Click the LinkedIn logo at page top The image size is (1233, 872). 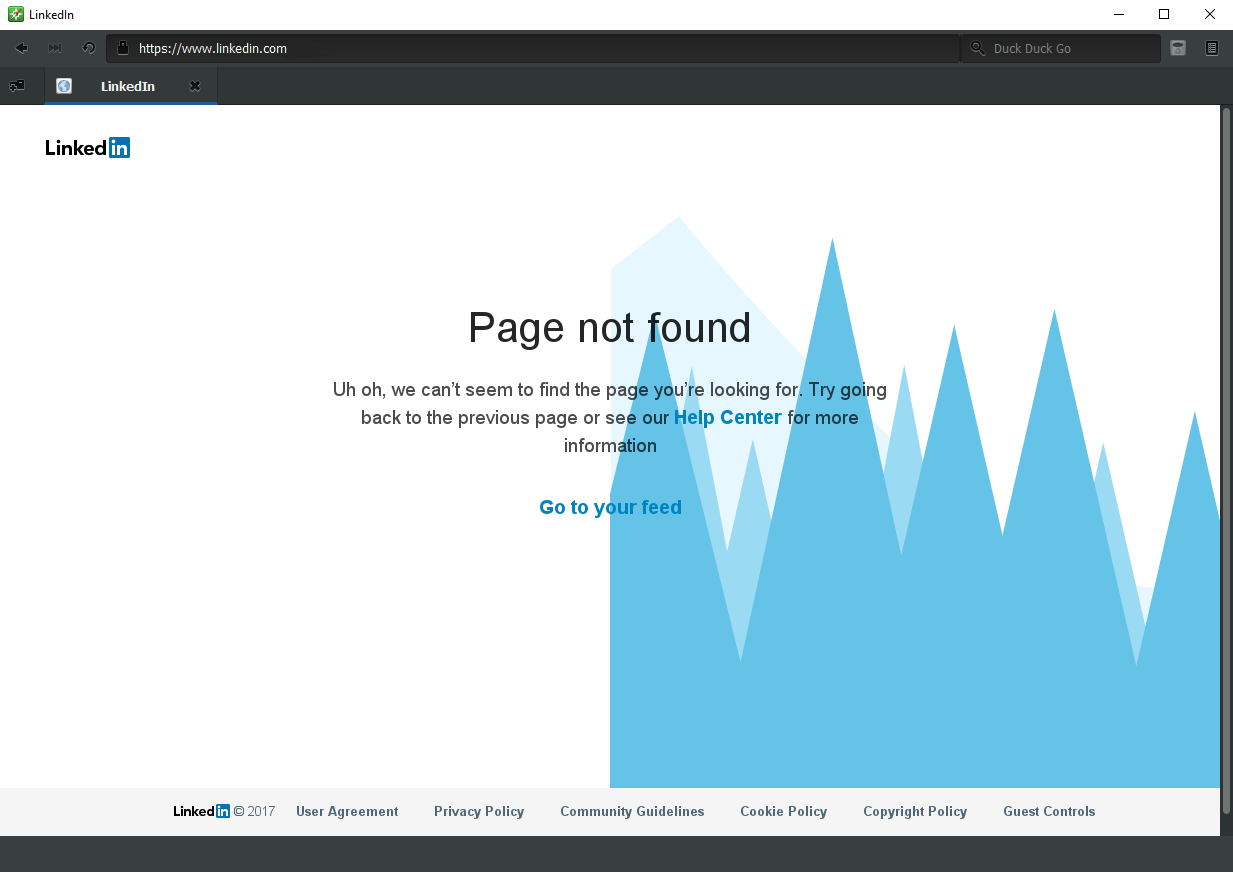click(x=88, y=148)
